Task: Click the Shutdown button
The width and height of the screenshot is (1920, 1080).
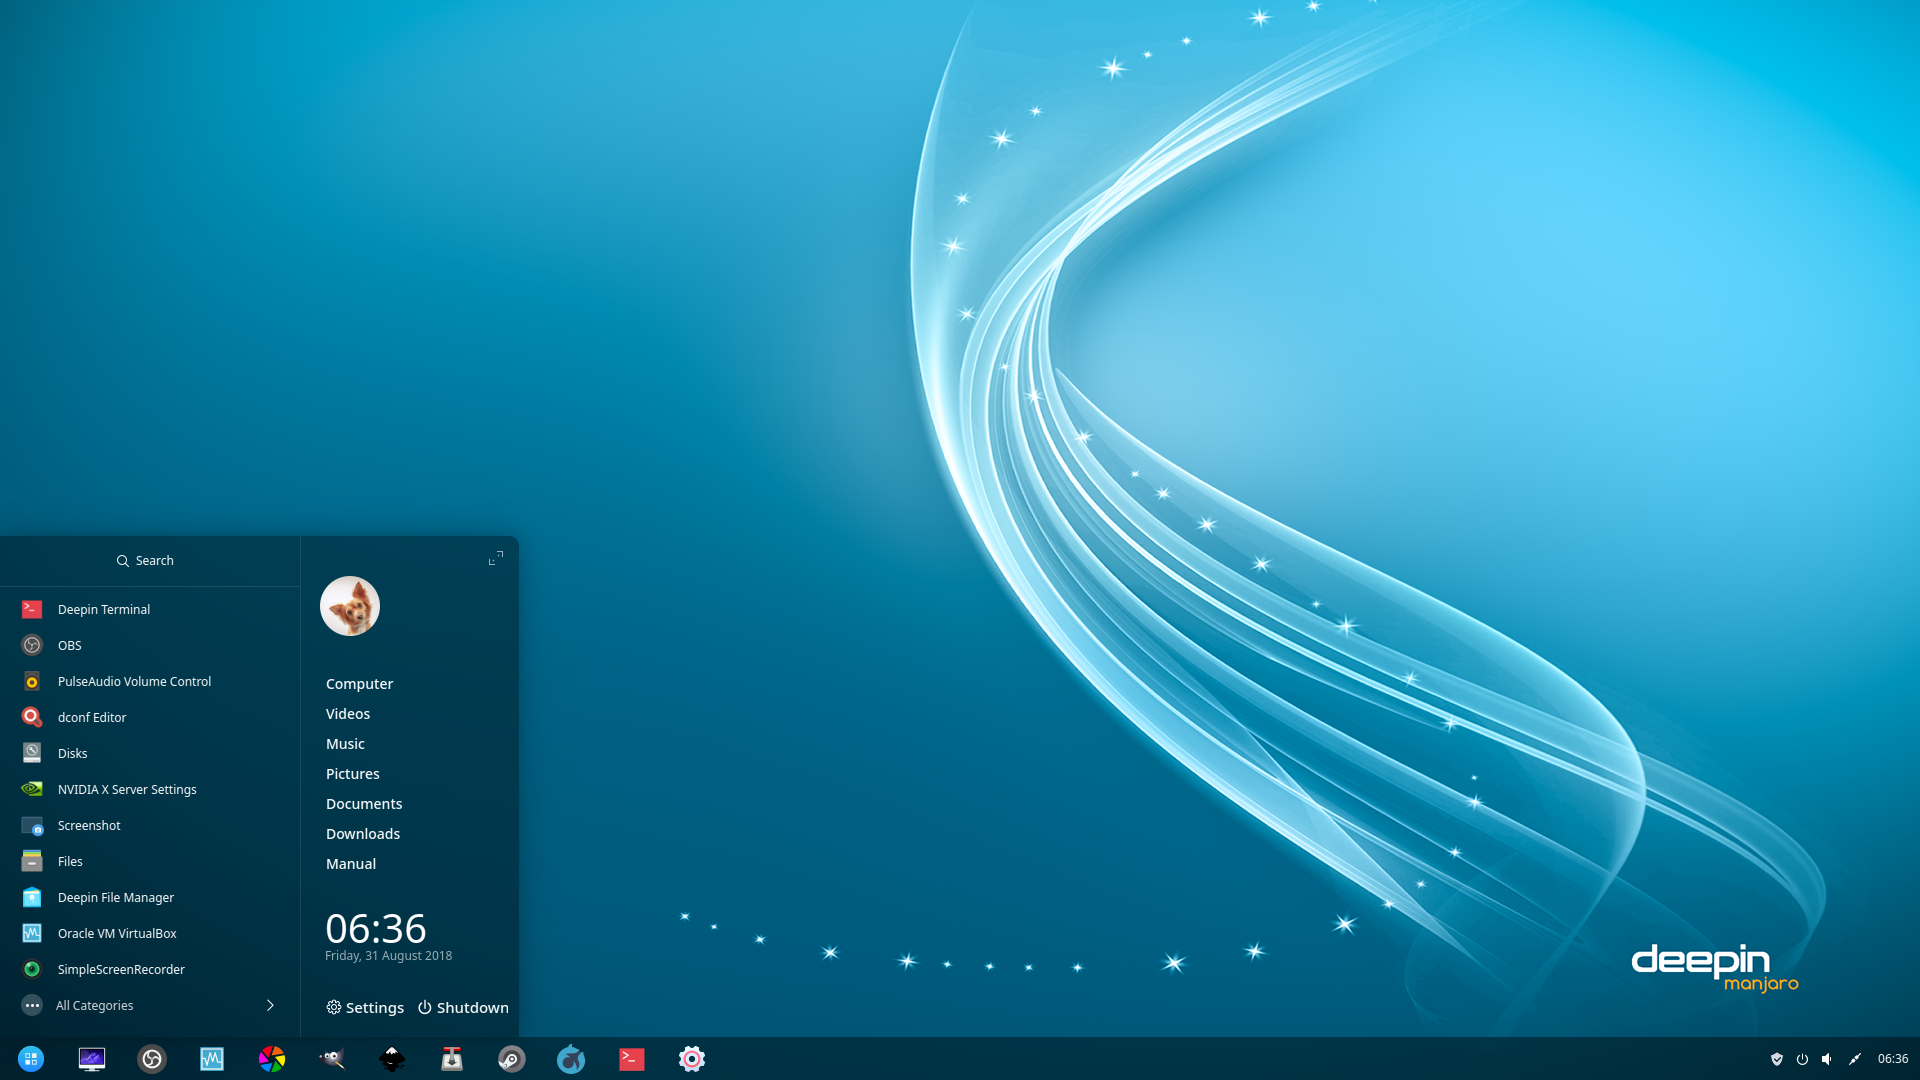Action: (463, 1007)
